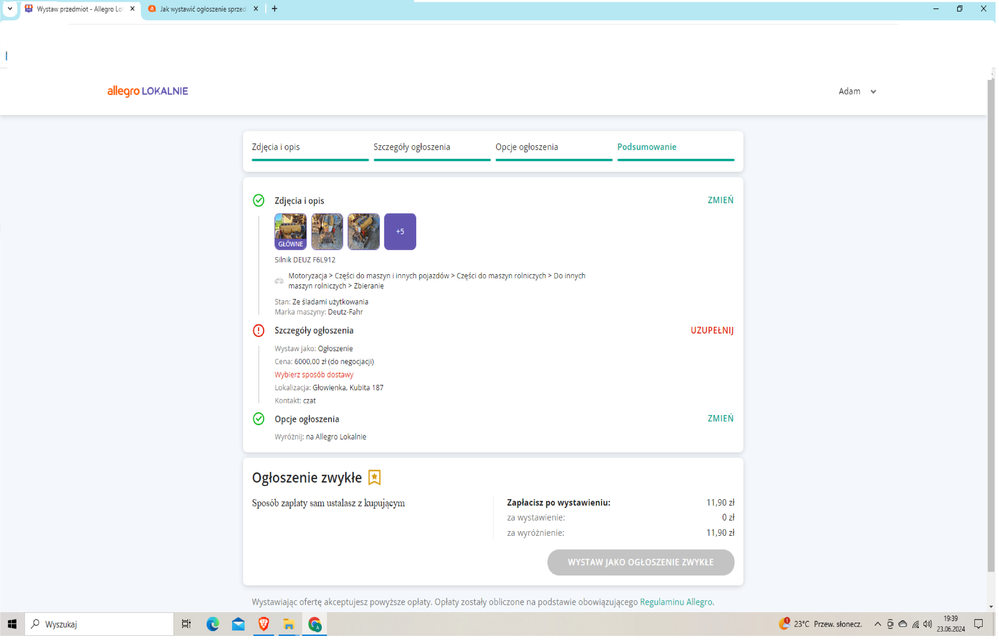The width and height of the screenshot is (999, 642).
Task: Expand the Adam account dropdown
Action: [857, 91]
